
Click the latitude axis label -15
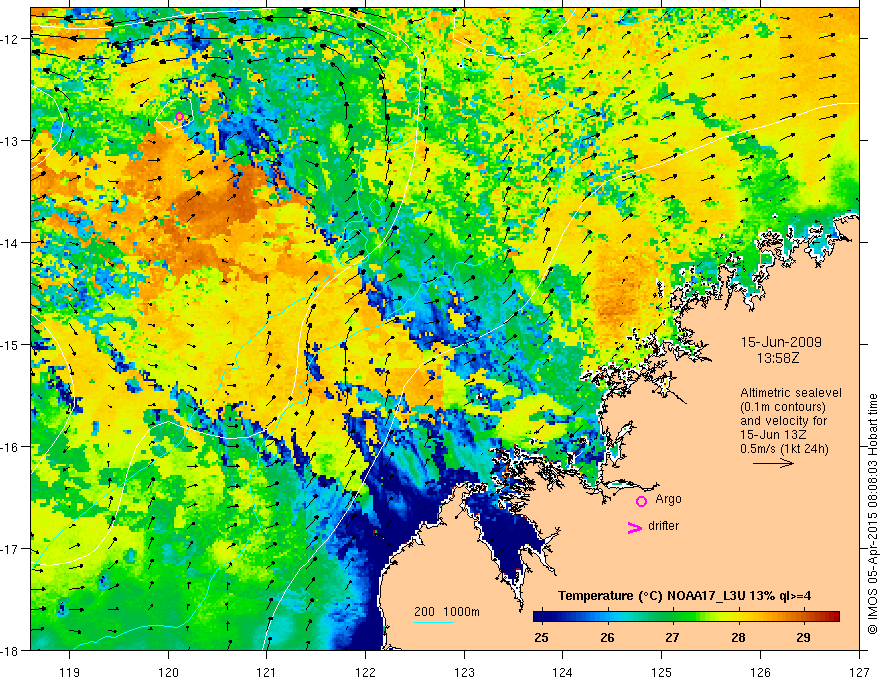(11, 344)
